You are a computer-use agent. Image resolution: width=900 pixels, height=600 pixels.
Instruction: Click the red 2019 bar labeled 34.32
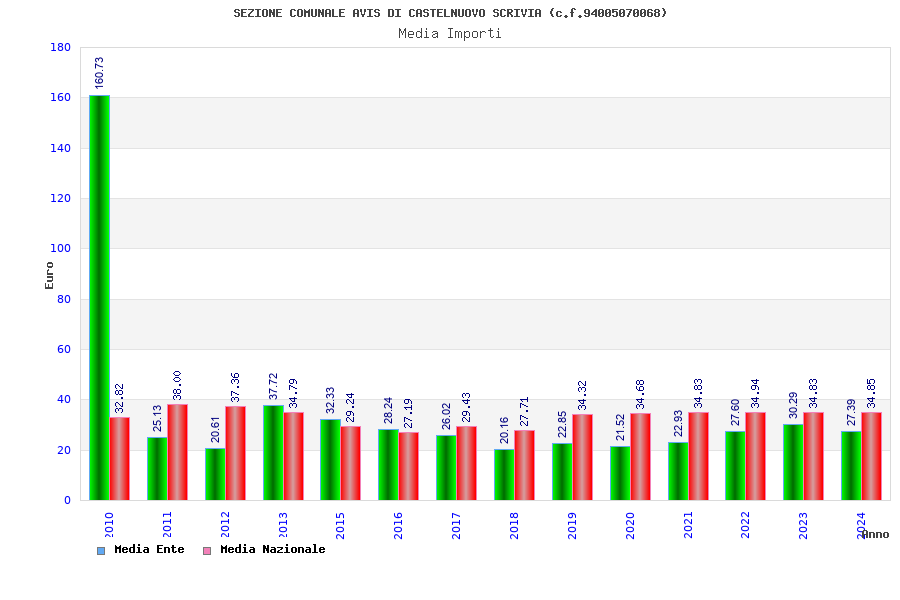(x=583, y=457)
